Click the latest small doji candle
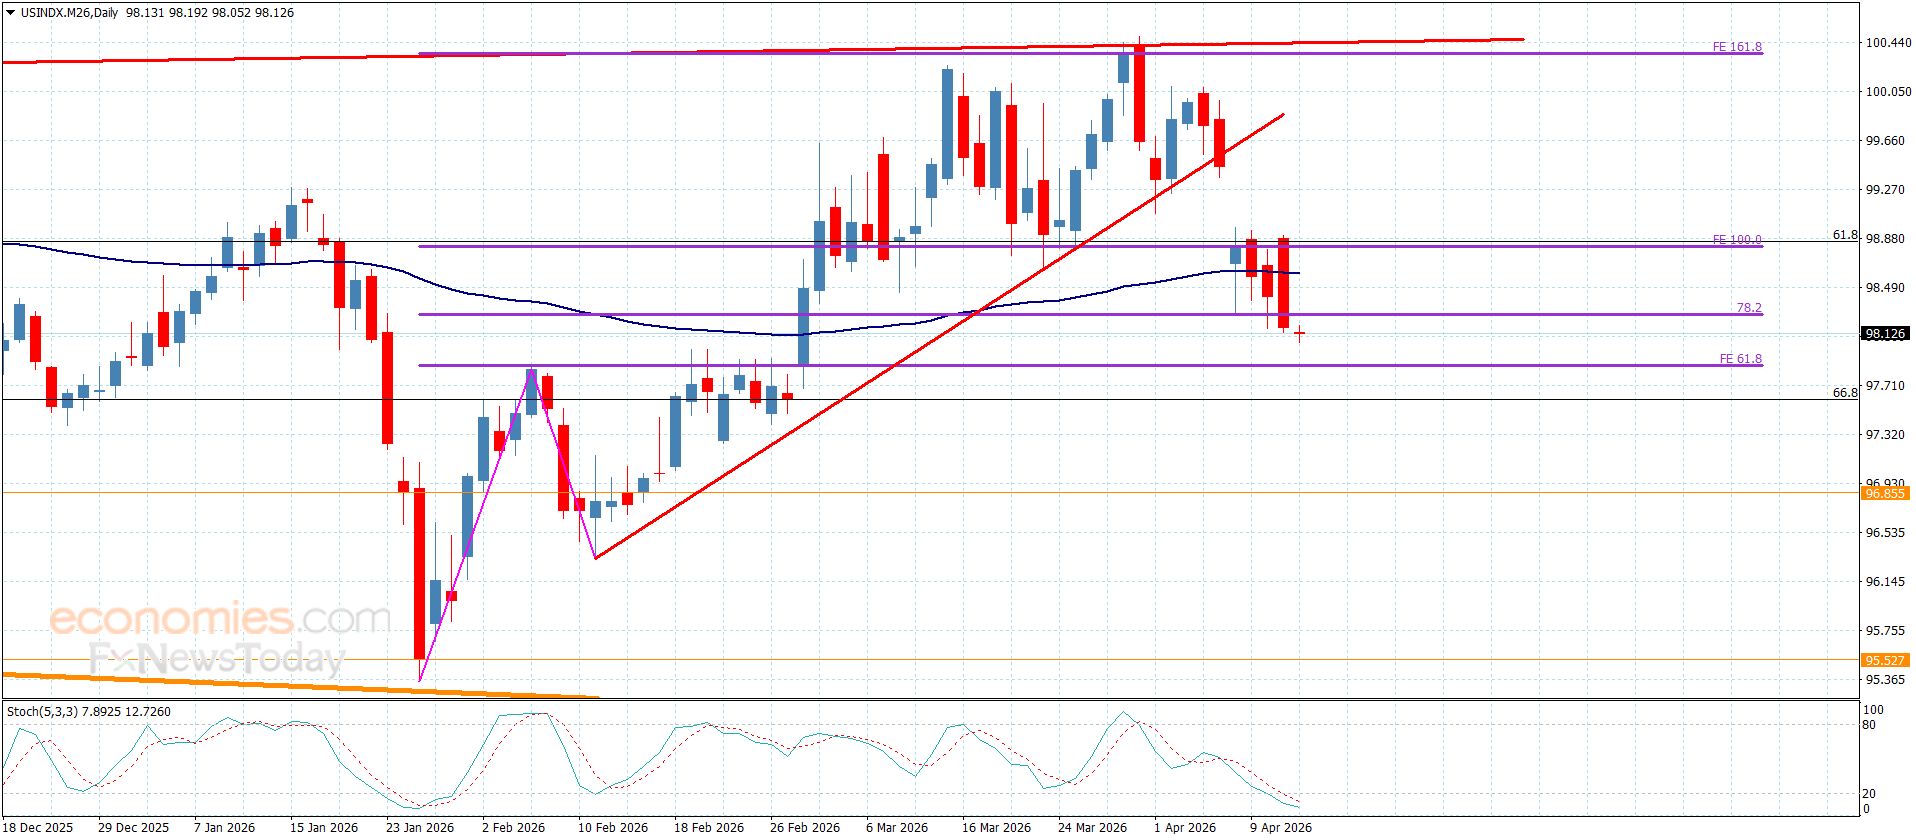 coord(1299,335)
